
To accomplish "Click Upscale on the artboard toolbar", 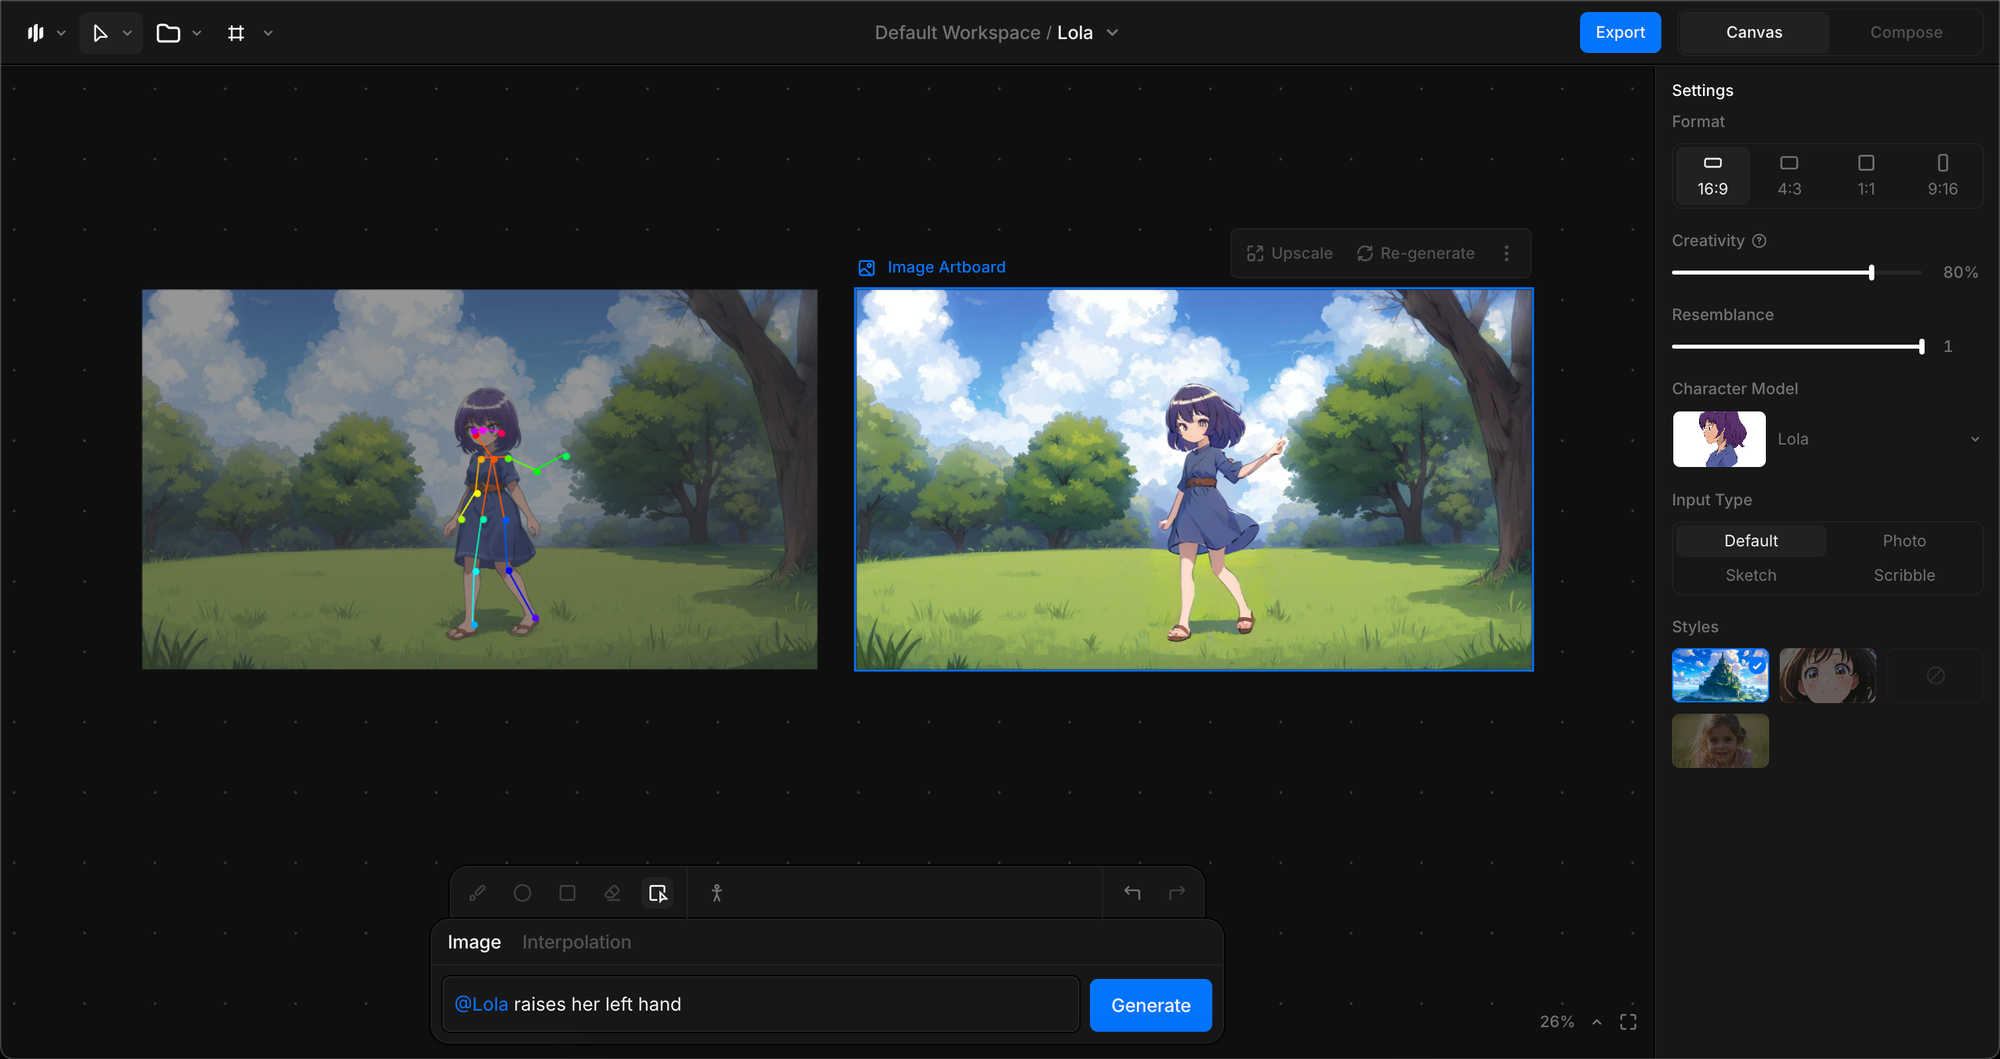I will click(x=1290, y=254).
